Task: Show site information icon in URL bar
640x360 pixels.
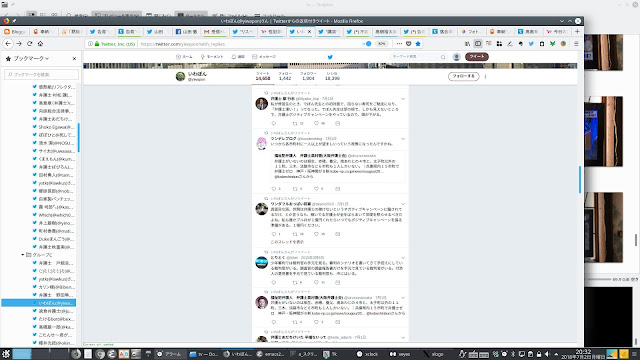Action: coord(90,44)
